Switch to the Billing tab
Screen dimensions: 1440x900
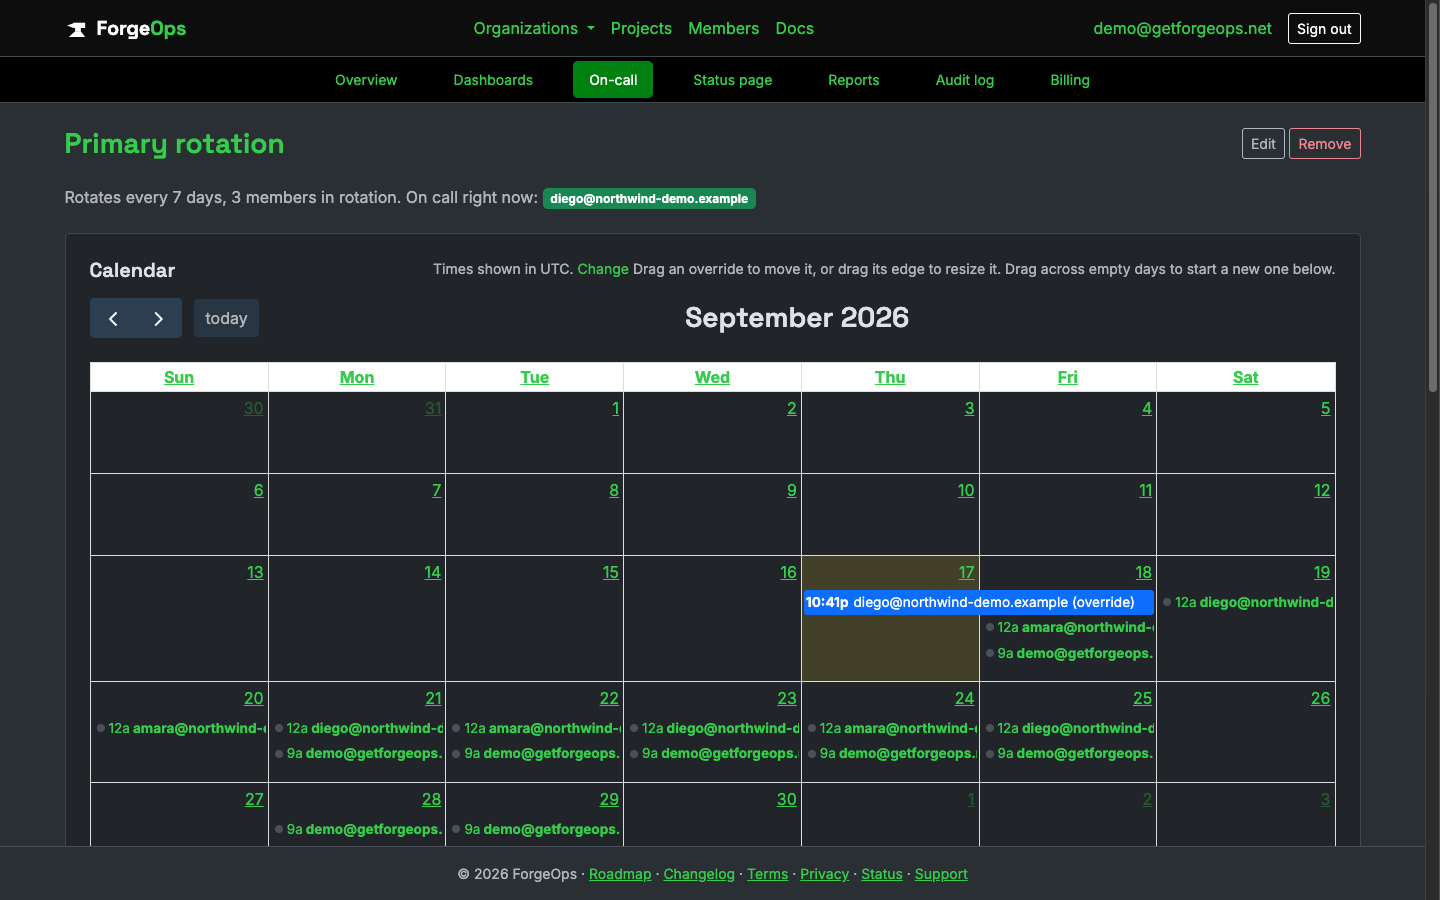coord(1070,80)
